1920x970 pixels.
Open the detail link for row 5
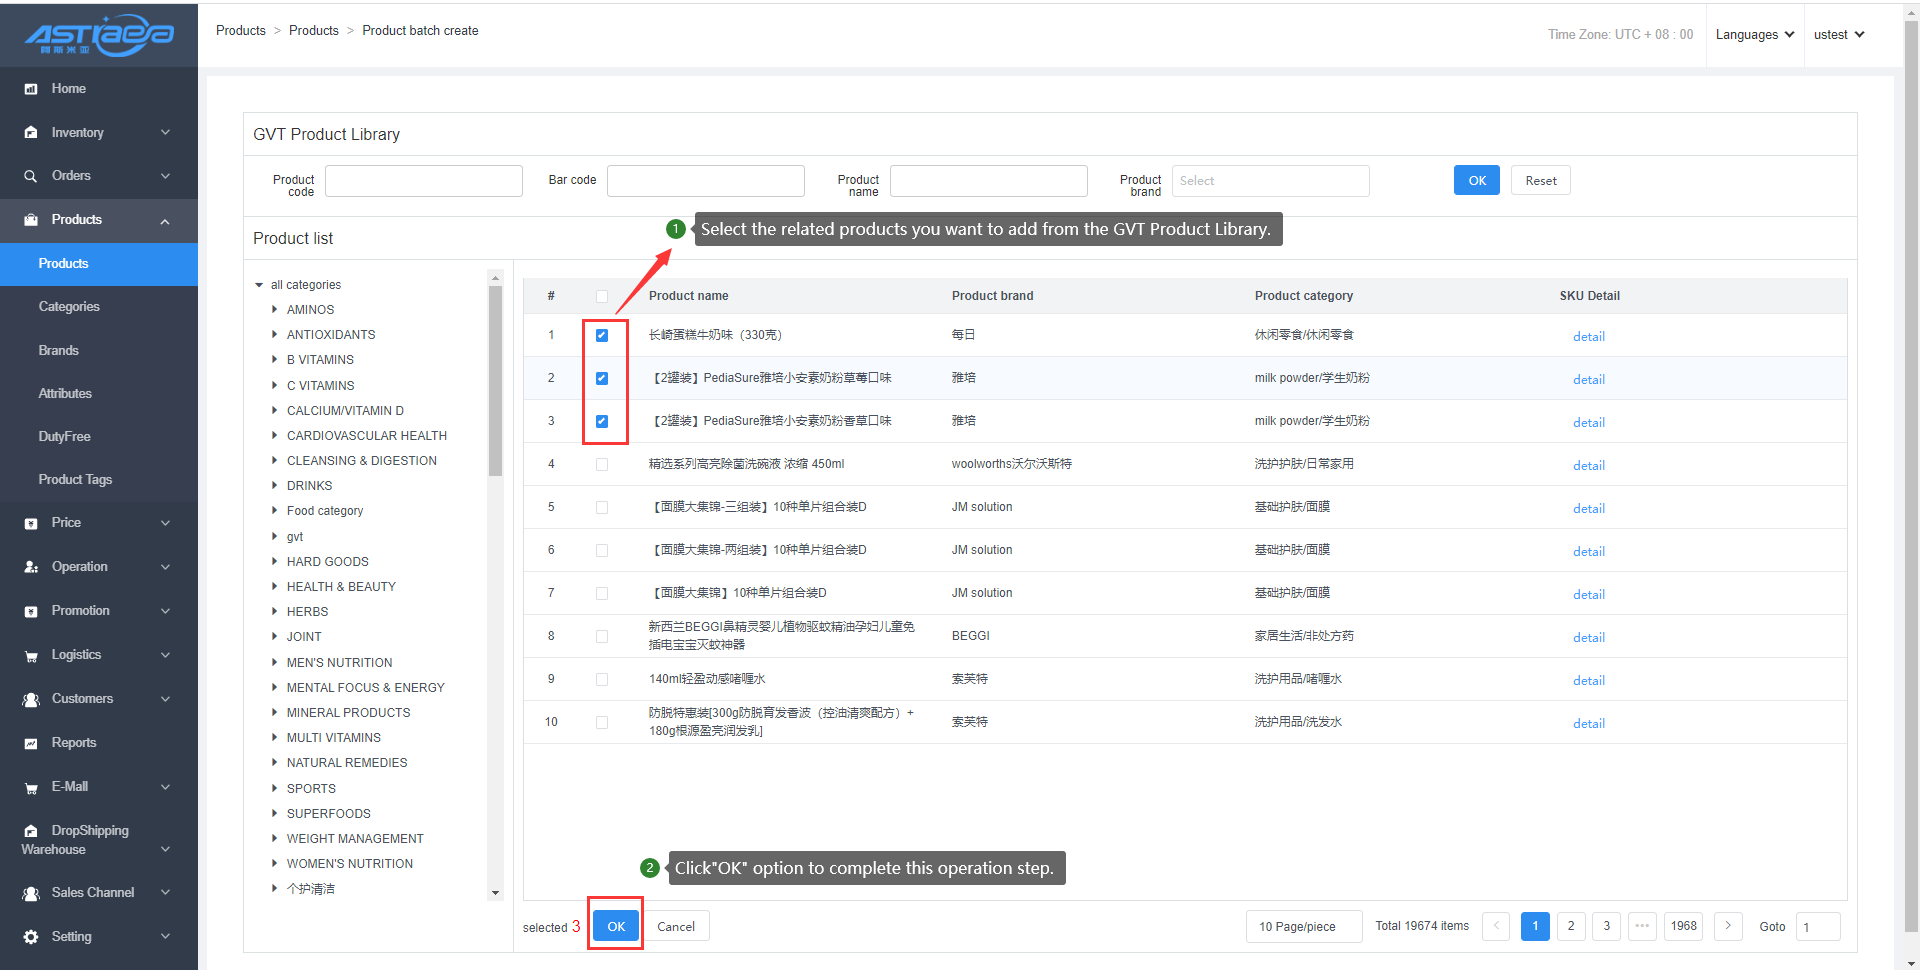(x=1588, y=508)
